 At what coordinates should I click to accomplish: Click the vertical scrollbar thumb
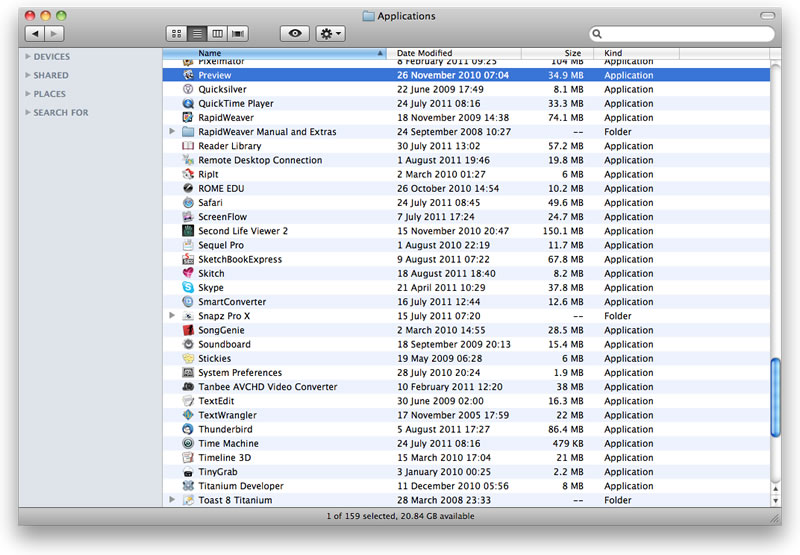click(x=775, y=398)
